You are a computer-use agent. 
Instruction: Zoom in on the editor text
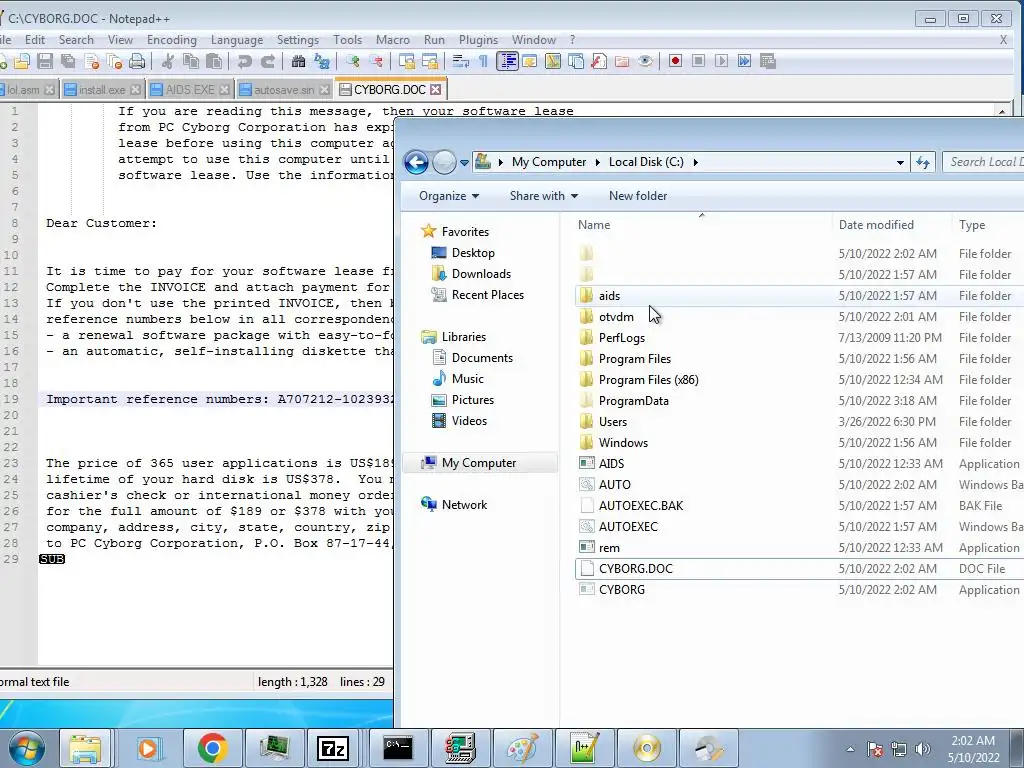coord(353,61)
